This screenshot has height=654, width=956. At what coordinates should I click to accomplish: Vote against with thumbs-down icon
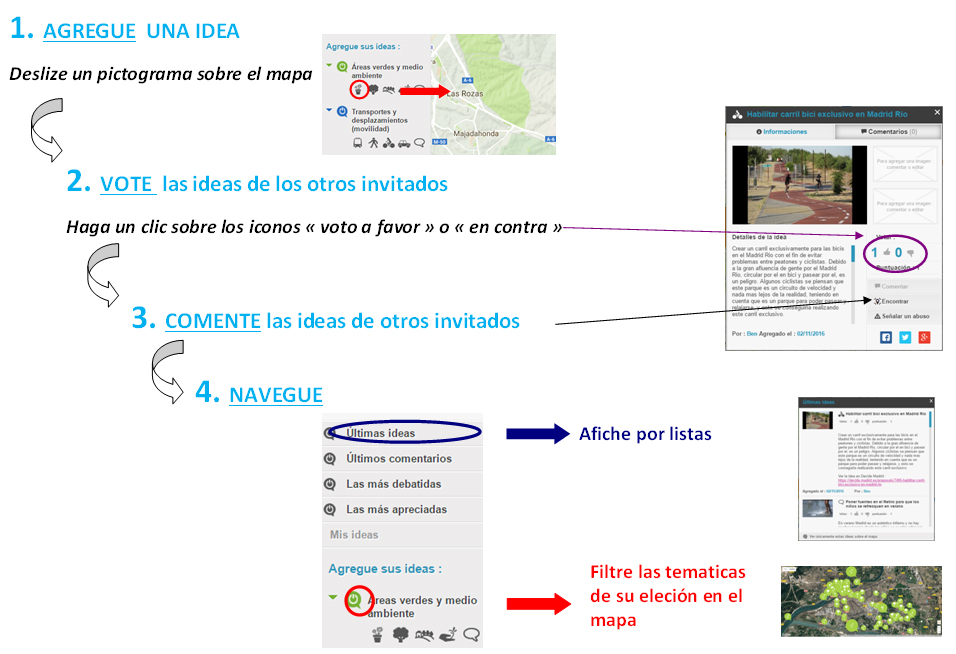912,253
